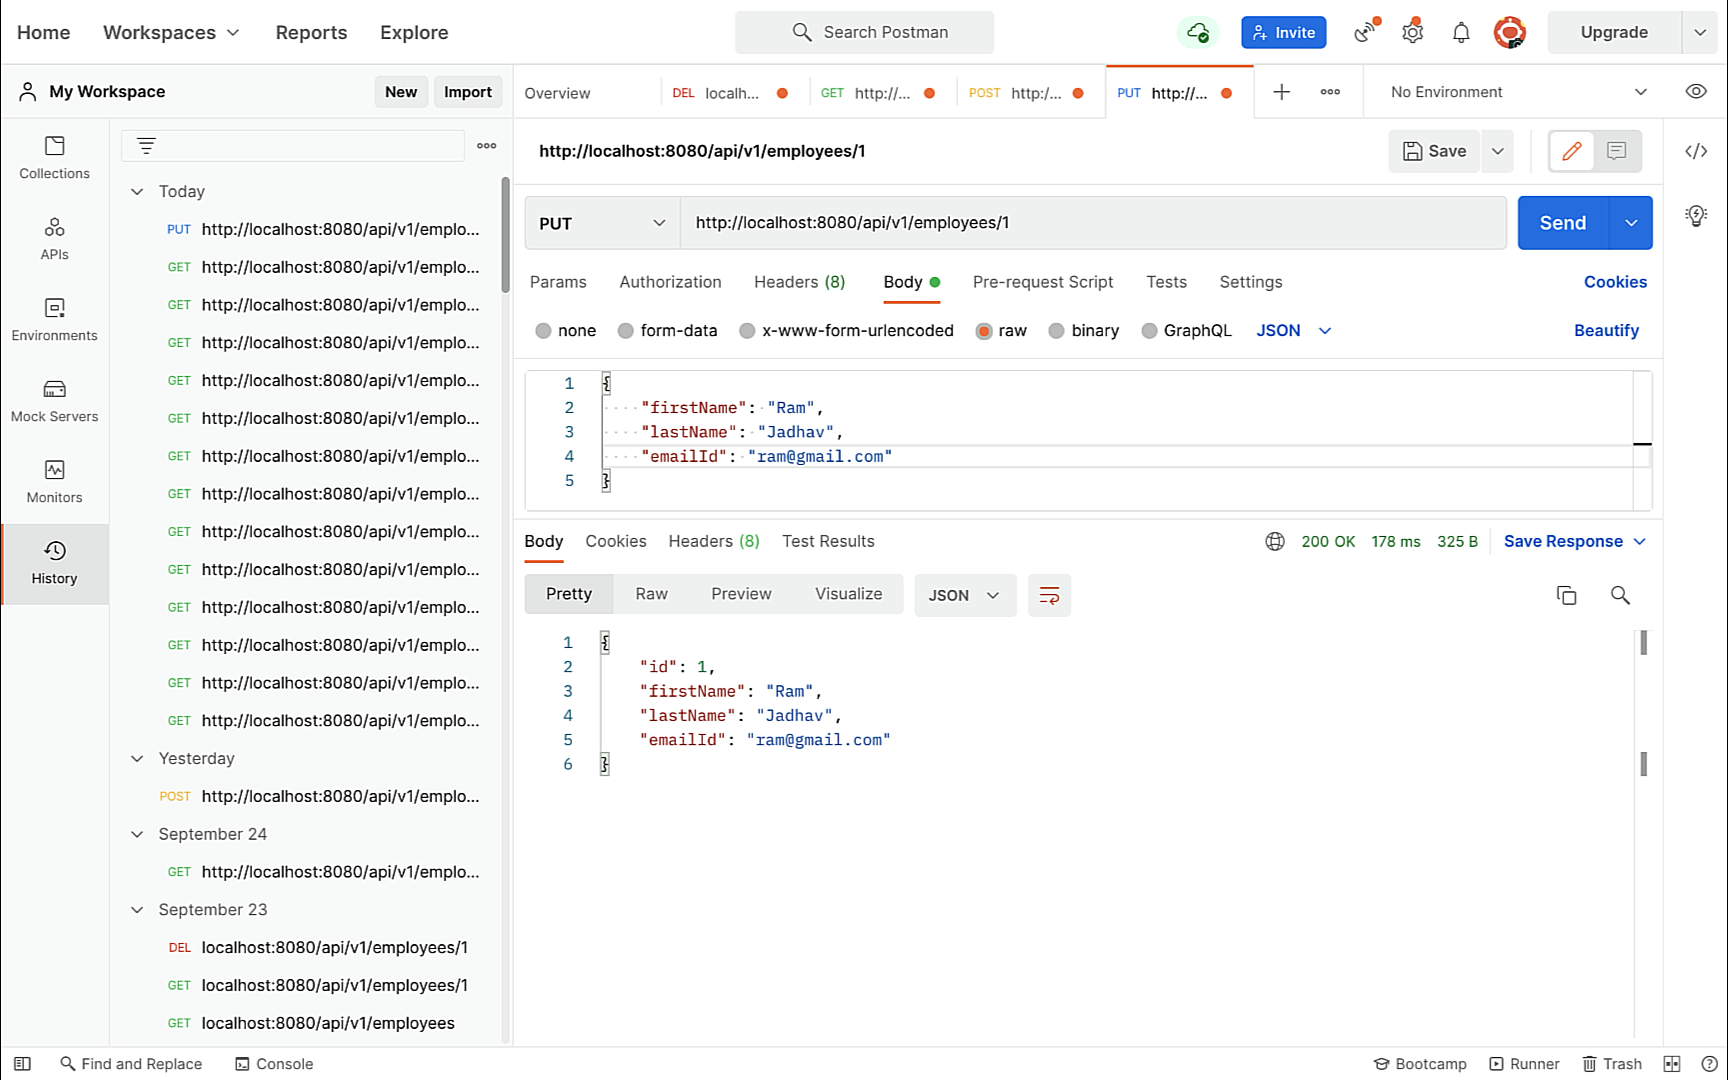Open the user avatar menu
Viewport: 1728px width, 1080px height.
[x=1509, y=32]
